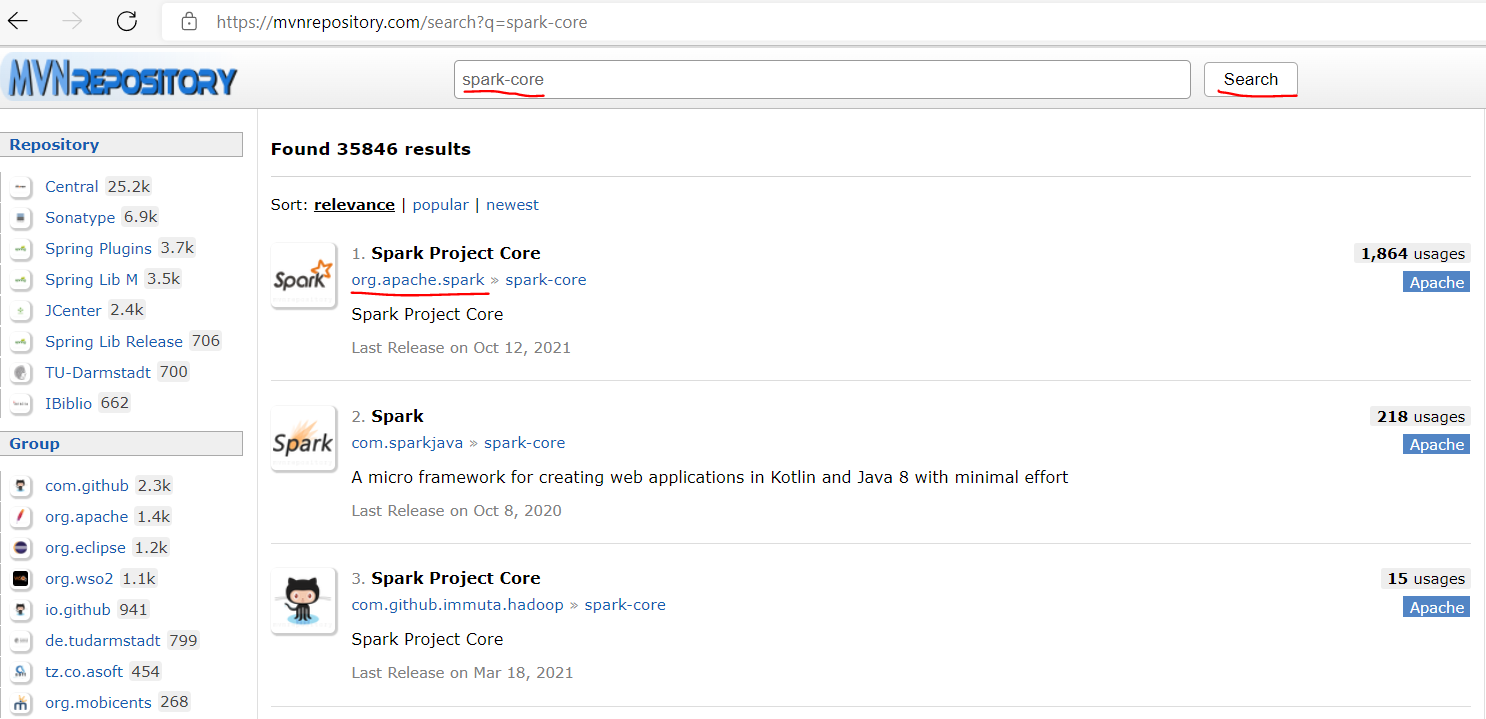Open the IBiblio repository link
Screen dimensions: 1486x719
point(68,404)
